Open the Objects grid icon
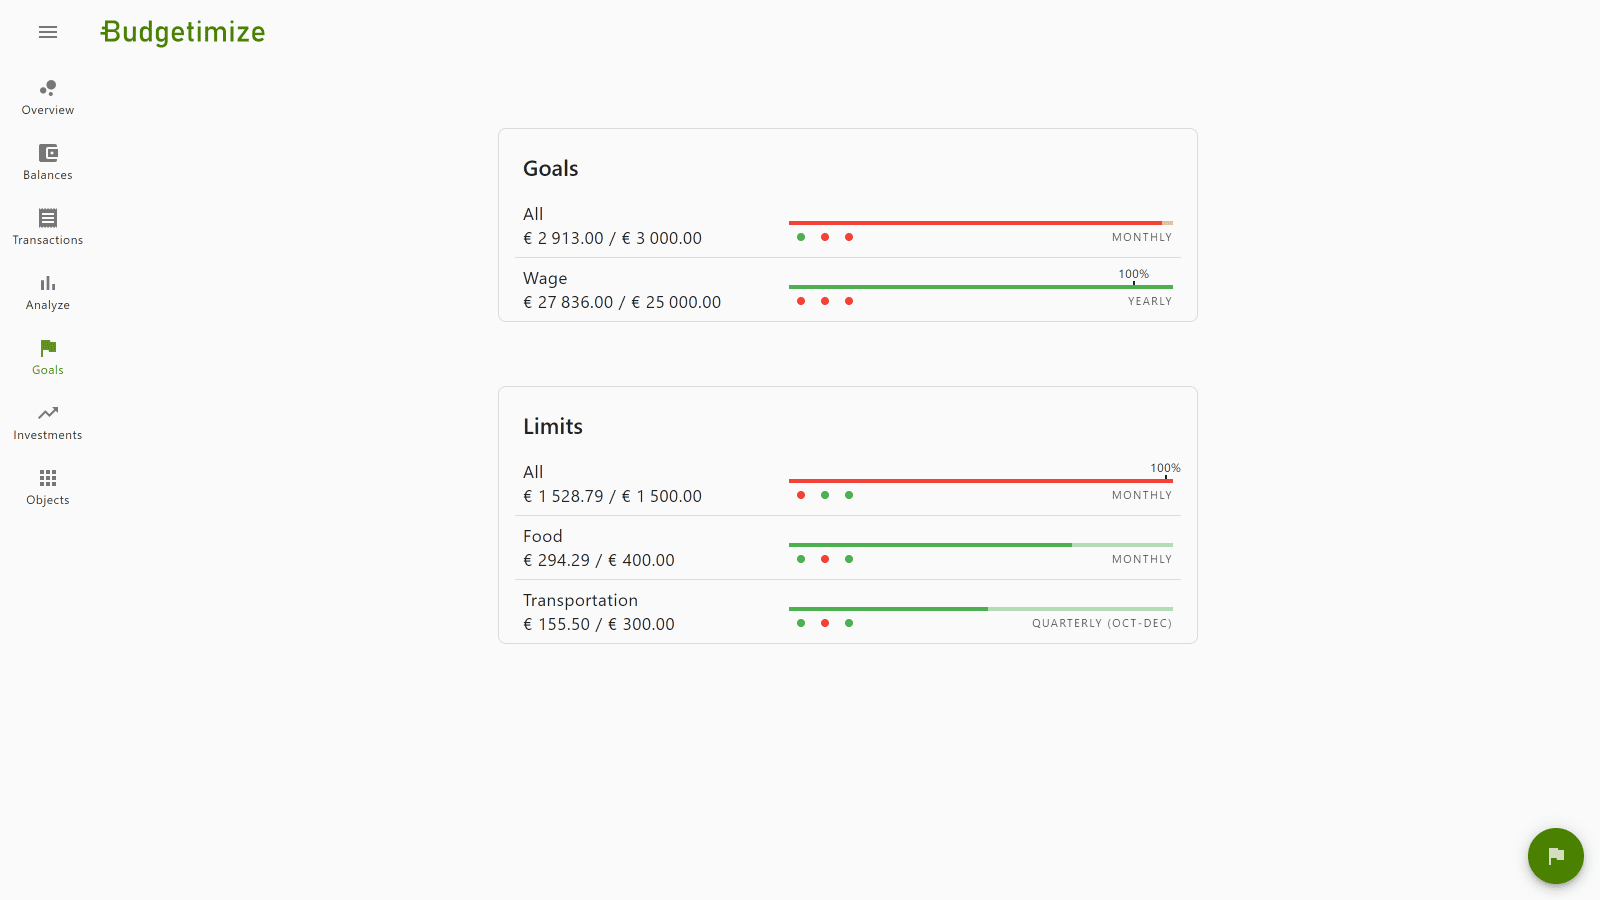This screenshot has height=900, width=1600. click(48, 478)
